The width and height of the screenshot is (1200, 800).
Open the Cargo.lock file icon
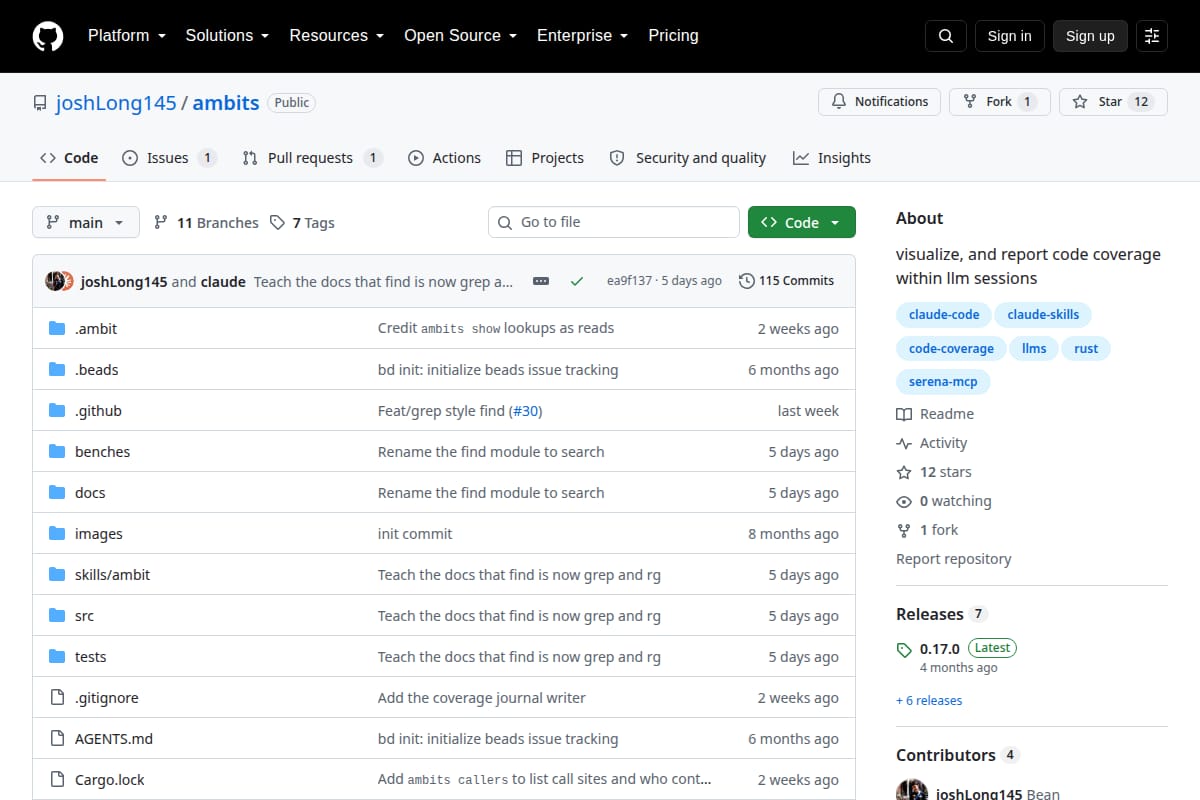pyautogui.click(x=57, y=780)
